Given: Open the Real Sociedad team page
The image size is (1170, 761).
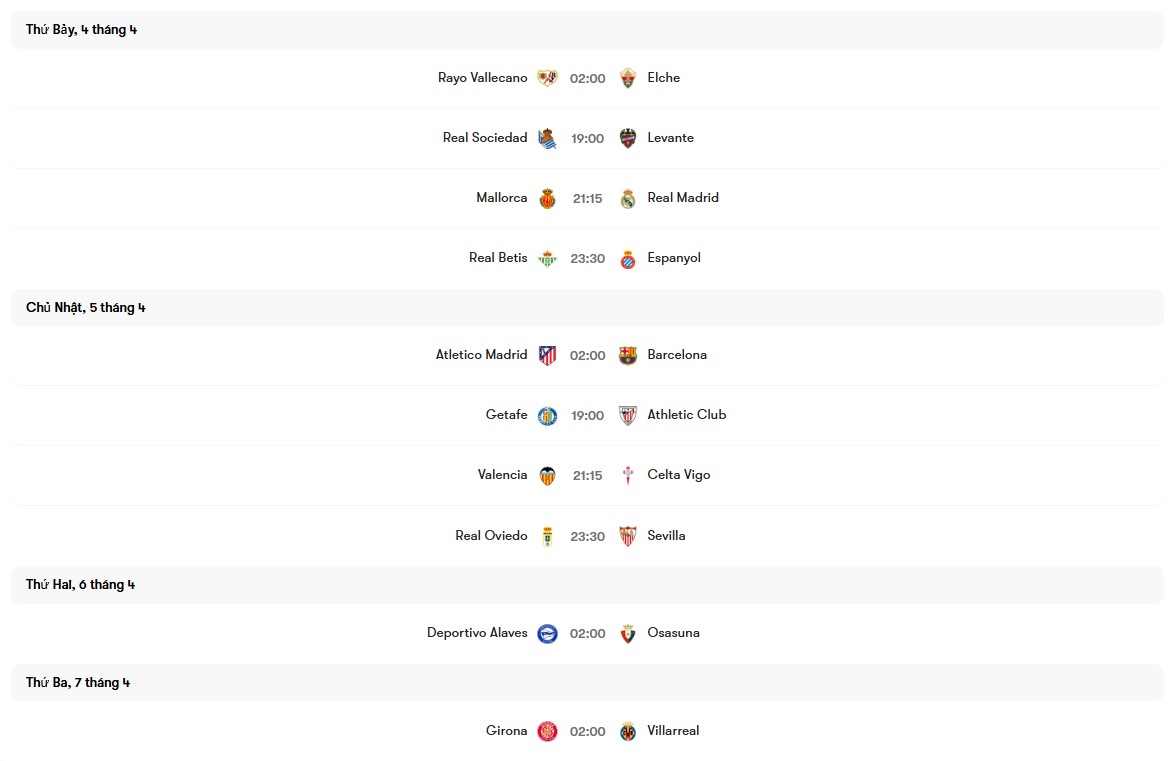Looking at the screenshot, I should coord(485,137).
